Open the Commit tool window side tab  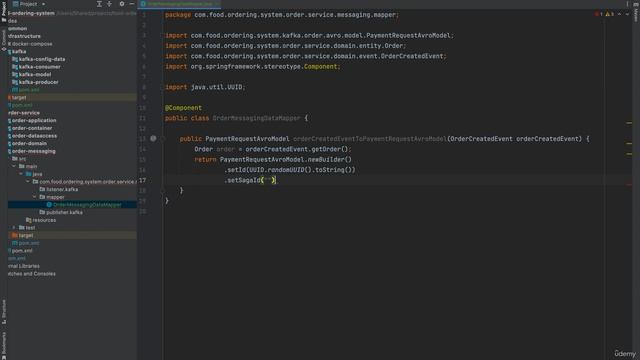coord(4,40)
